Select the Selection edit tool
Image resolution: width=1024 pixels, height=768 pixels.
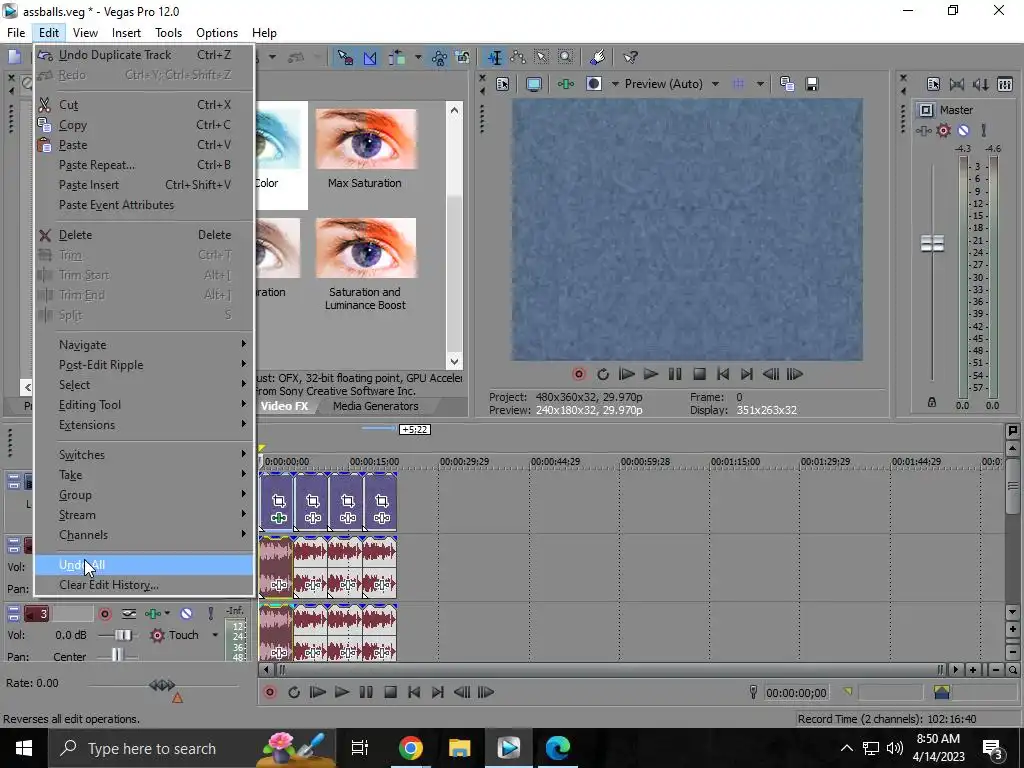541,57
